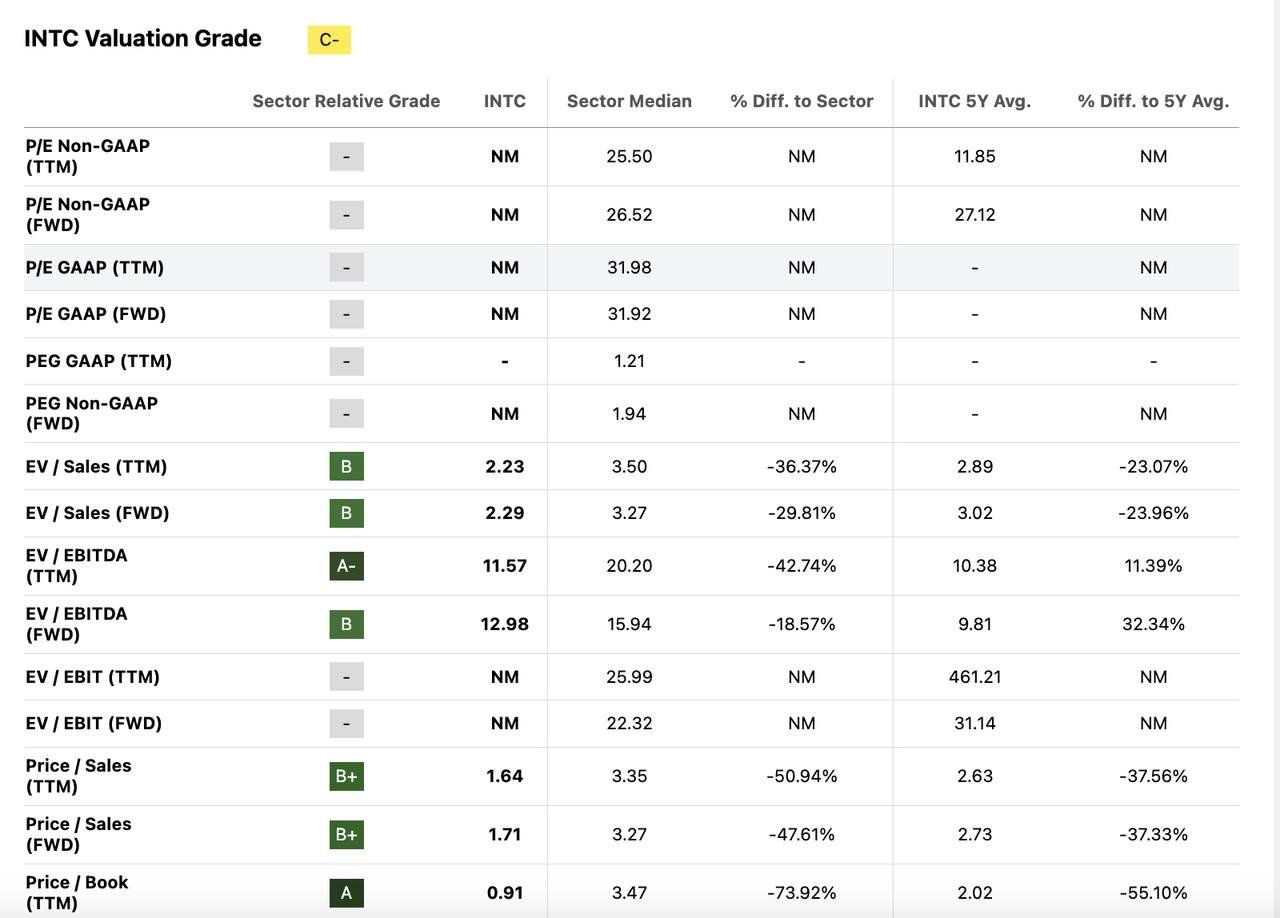Click the sector median 26.52
The image size is (1280, 918).
pyautogui.click(x=629, y=215)
